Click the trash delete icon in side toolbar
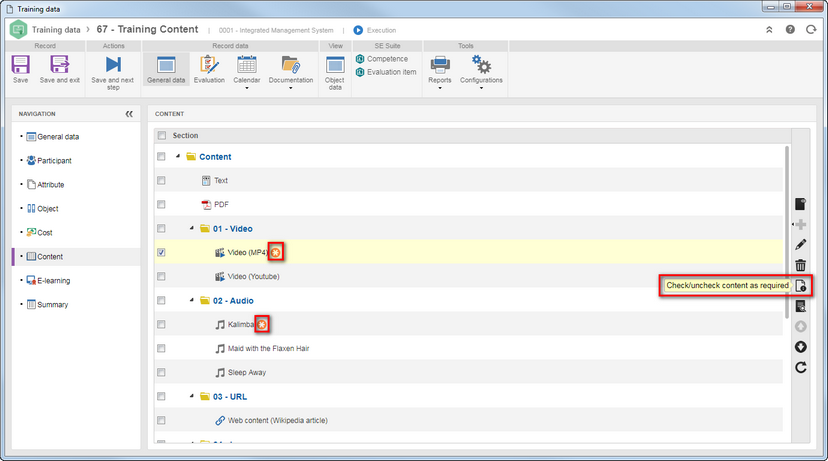This screenshot has height=461, width=828. click(801, 265)
